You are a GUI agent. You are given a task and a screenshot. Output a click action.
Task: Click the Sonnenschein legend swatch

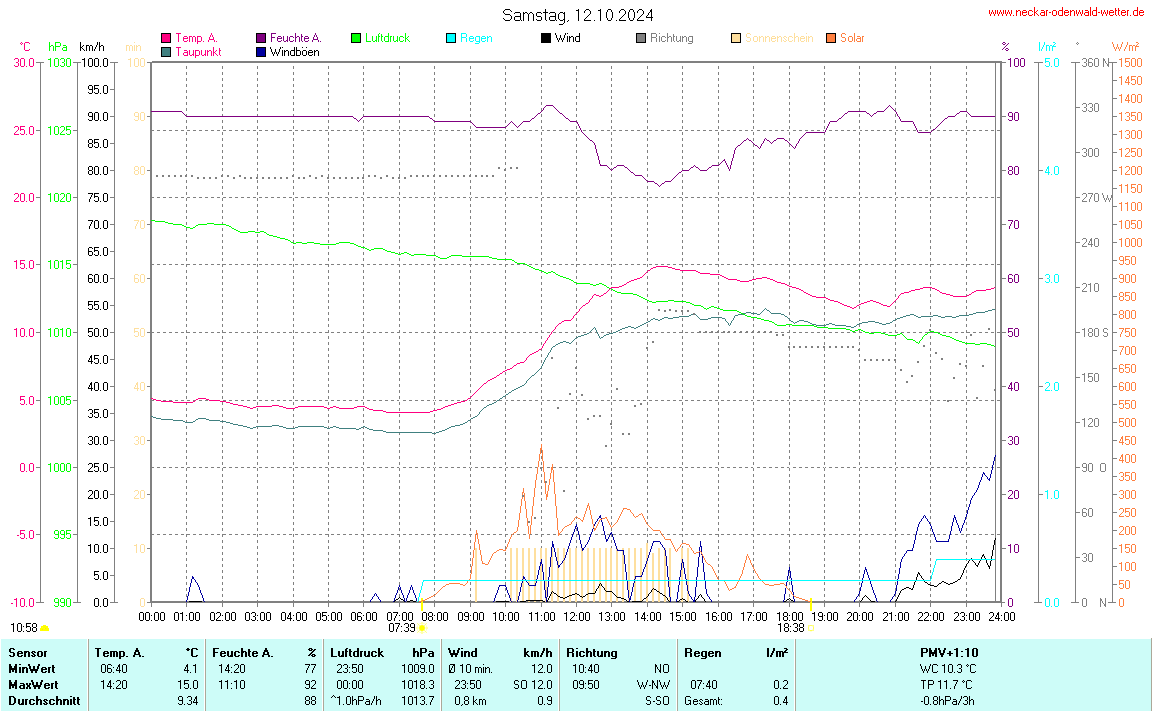pos(736,38)
